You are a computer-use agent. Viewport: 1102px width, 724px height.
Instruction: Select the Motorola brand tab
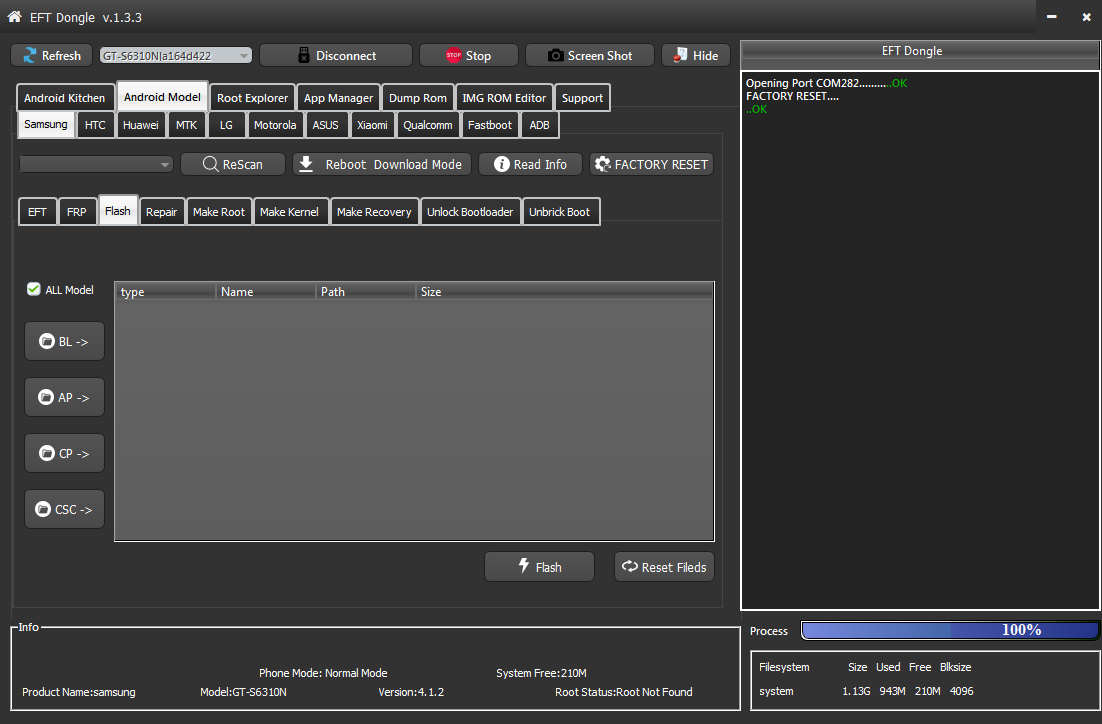click(x=275, y=125)
